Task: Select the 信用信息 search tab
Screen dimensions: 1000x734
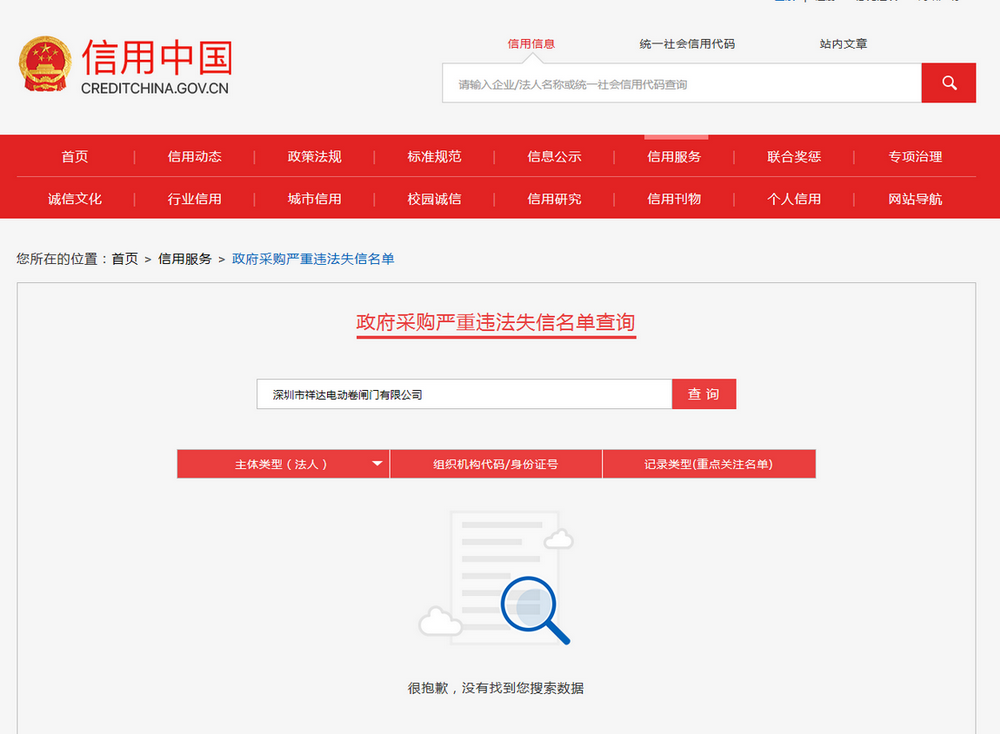Action: [531, 44]
